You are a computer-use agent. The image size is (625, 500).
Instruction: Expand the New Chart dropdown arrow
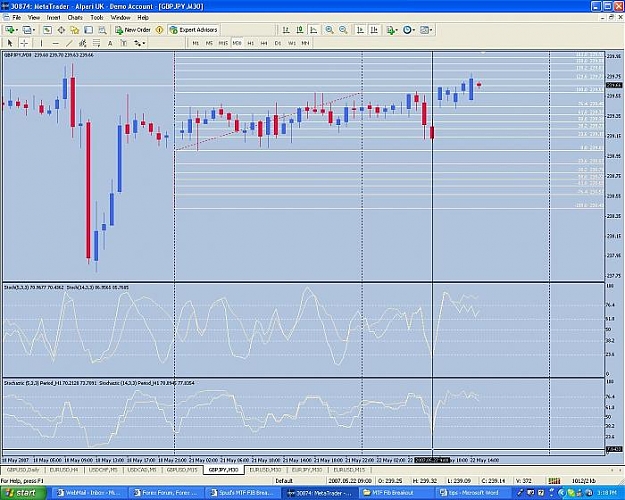click(x=17, y=30)
